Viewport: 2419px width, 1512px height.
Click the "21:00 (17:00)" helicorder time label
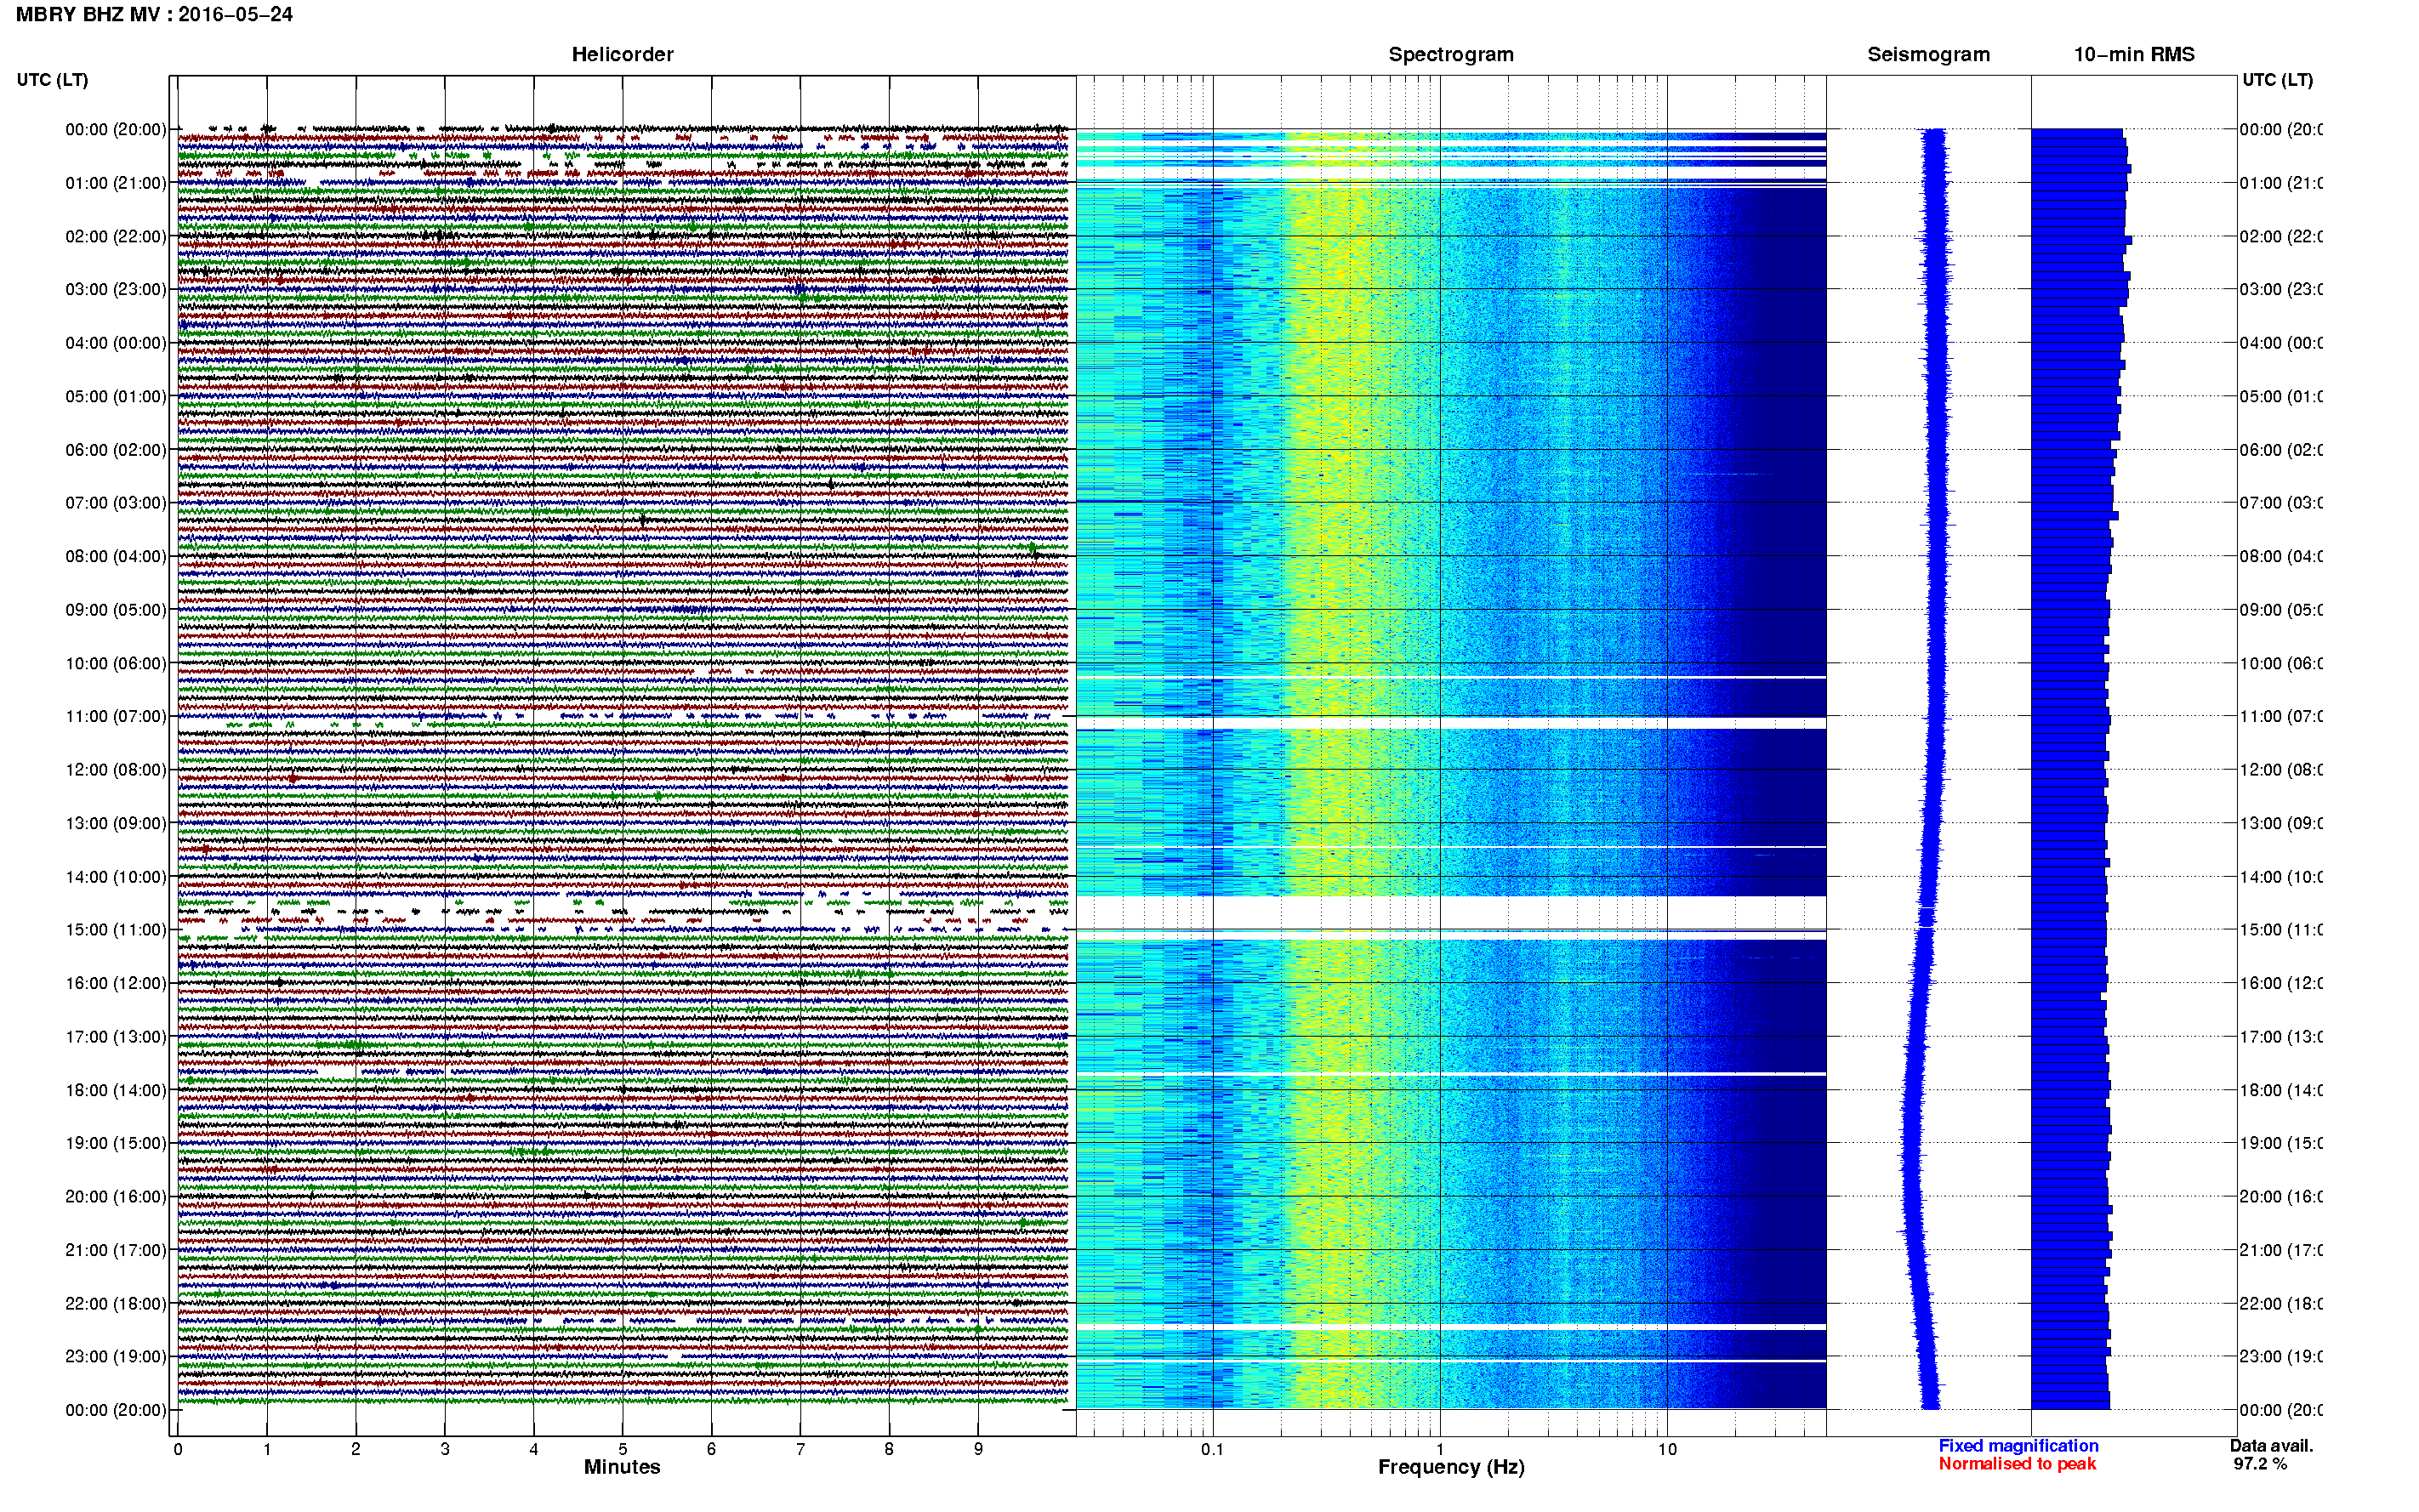(x=116, y=1250)
